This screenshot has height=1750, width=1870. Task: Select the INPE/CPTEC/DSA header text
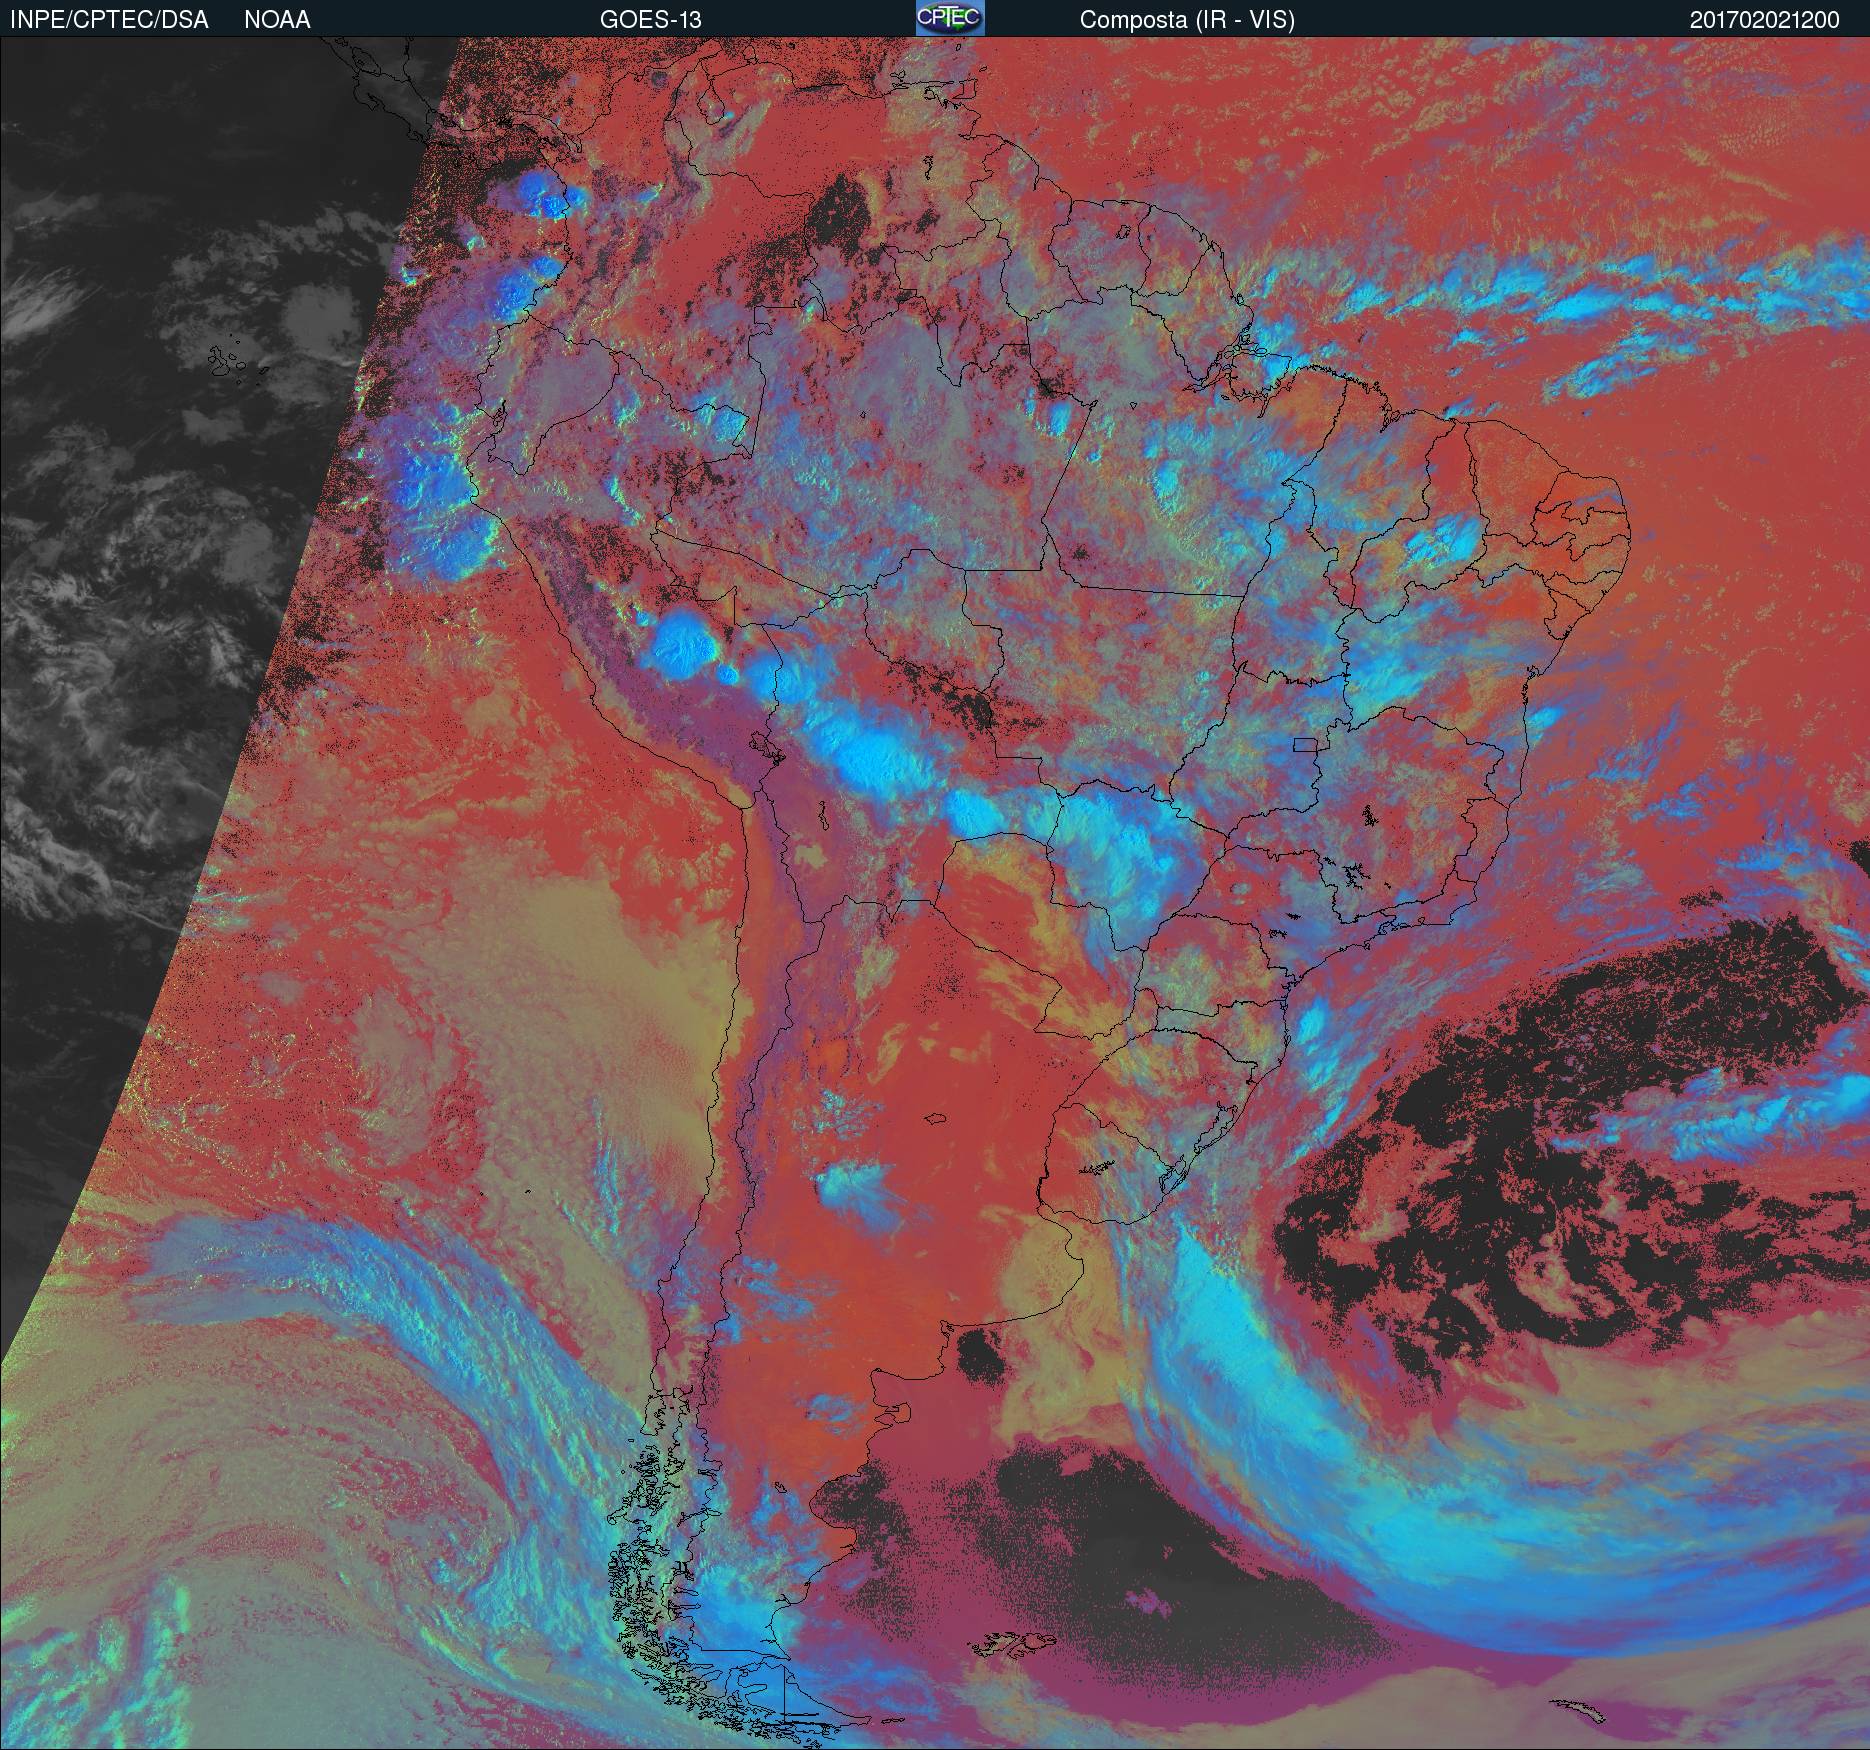(109, 20)
